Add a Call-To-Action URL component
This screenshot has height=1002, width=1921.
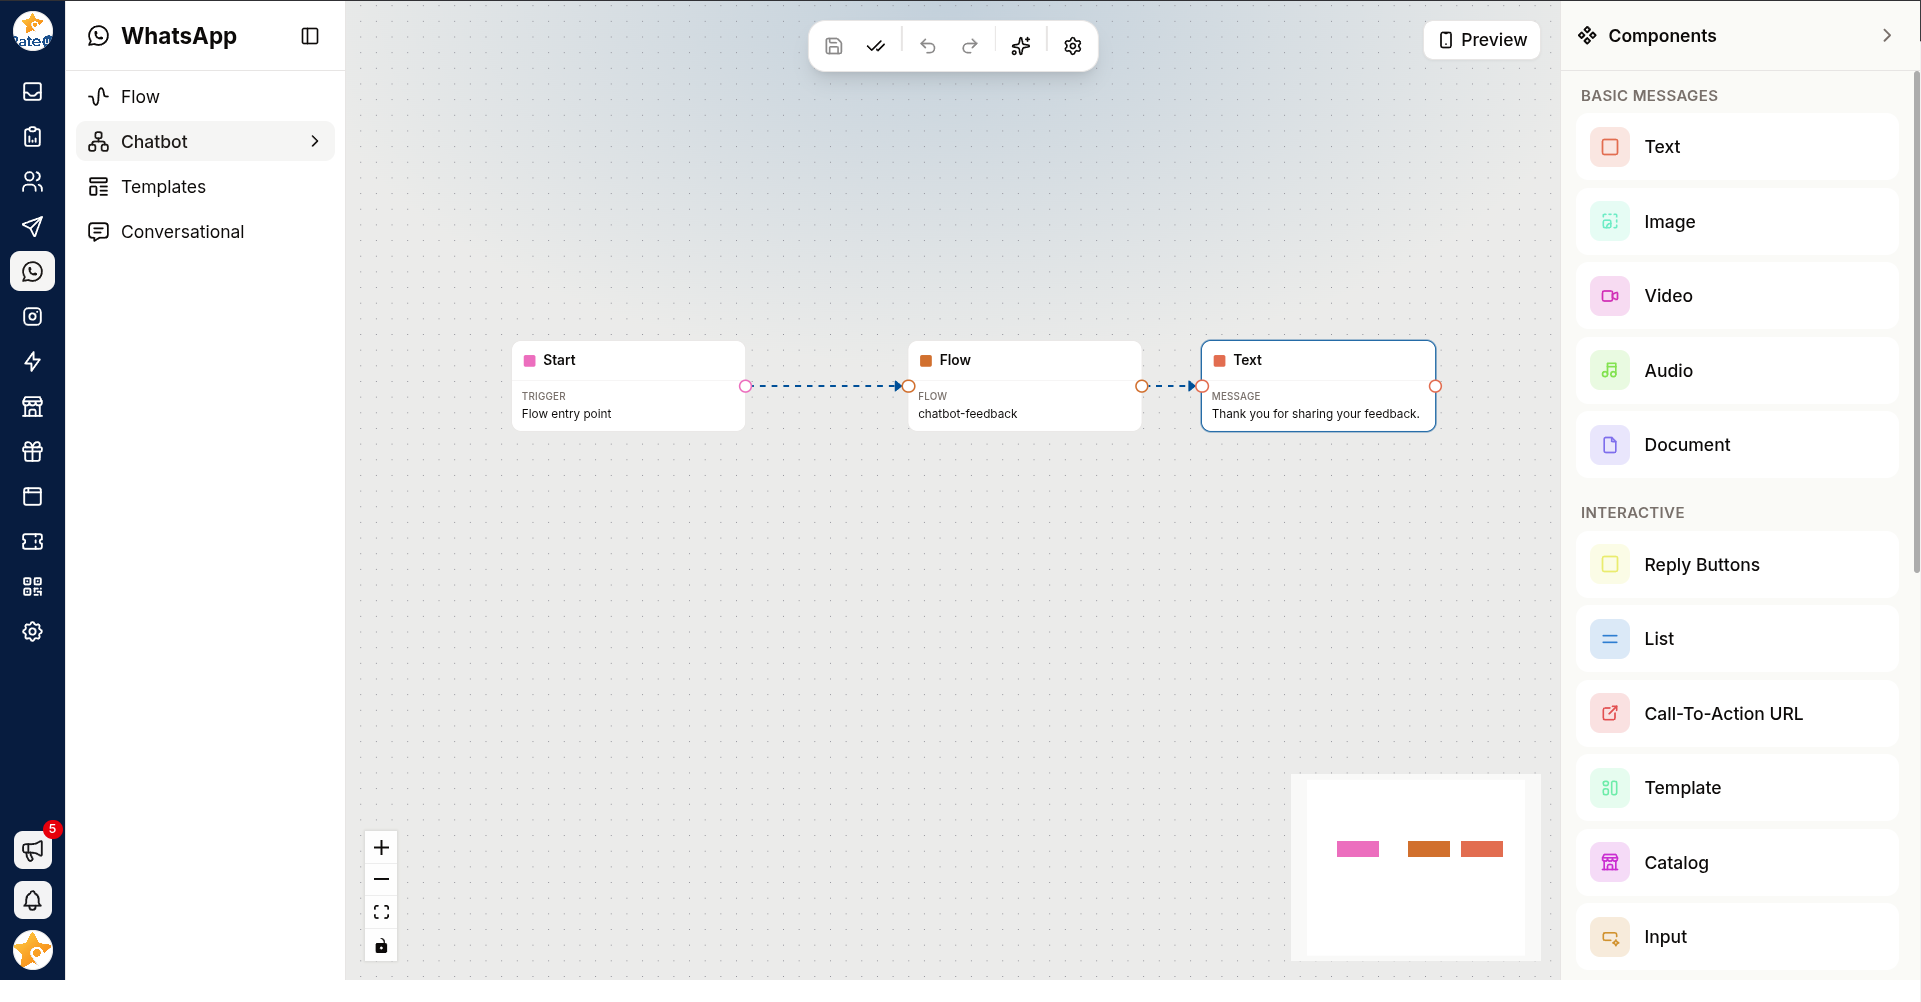[1738, 714]
